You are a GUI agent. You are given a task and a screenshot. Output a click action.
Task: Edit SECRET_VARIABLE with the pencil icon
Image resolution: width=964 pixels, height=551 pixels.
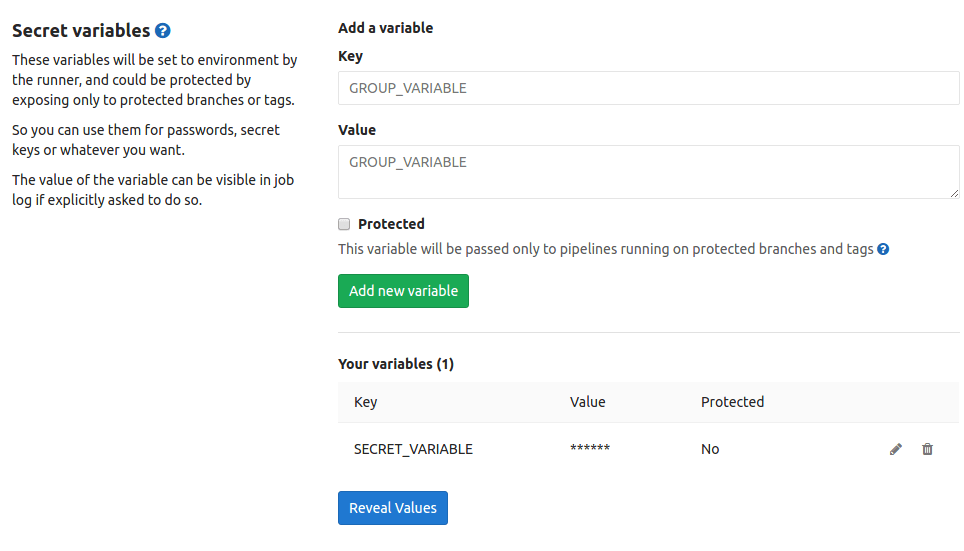(896, 449)
